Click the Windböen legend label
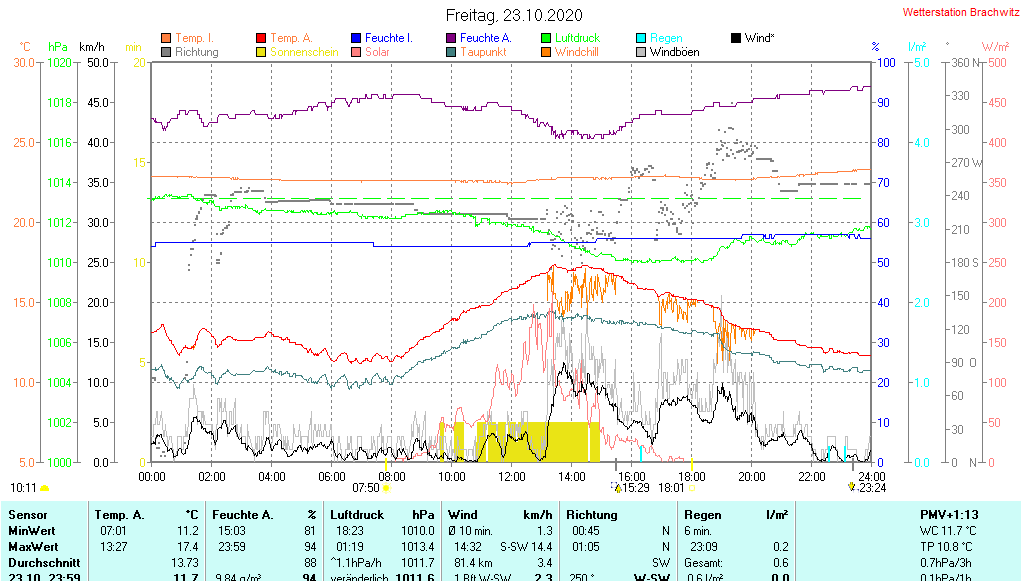Viewport: 1021px width, 581px height. point(674,52)
